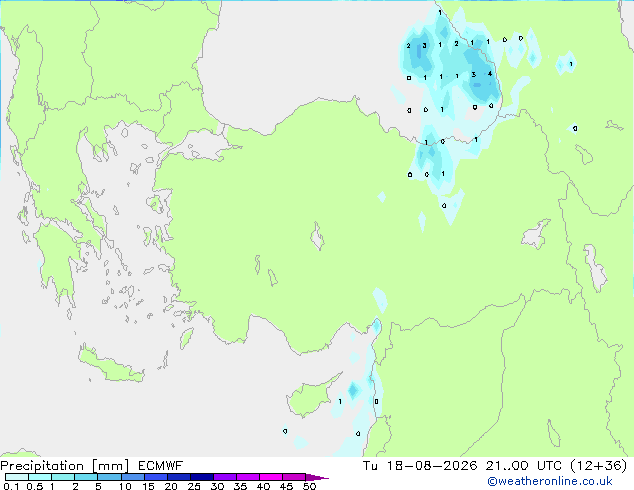634x490 pixels.
Task: Select the 2–5 mm legend color swatch
Action: pos(86,477)
